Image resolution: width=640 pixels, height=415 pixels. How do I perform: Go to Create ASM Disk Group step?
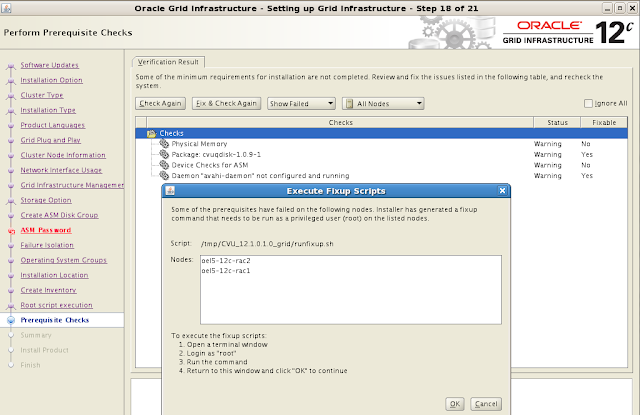point(59,215)
